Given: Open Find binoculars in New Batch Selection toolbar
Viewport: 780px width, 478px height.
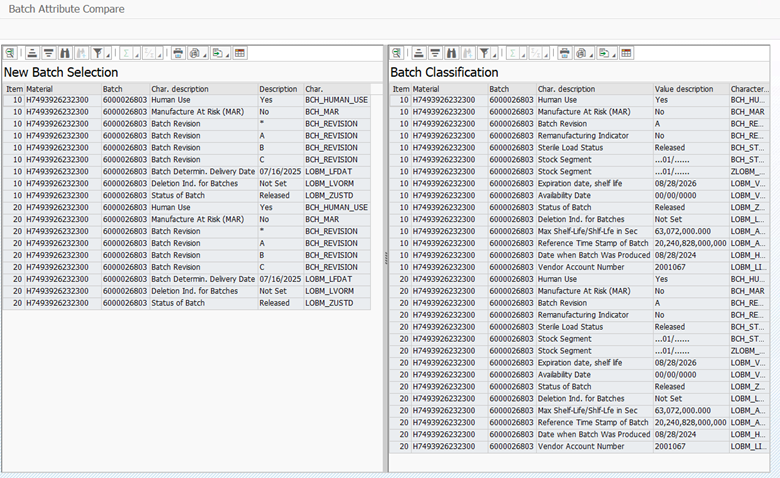Looking at the screenshot, I should [65, 53].
